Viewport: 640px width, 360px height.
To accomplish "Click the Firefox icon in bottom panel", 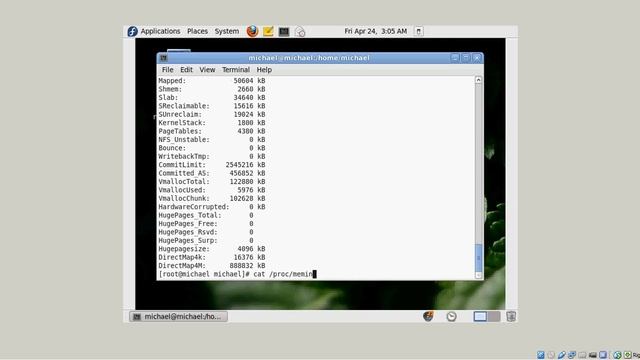I will click(x=428, y=316).
